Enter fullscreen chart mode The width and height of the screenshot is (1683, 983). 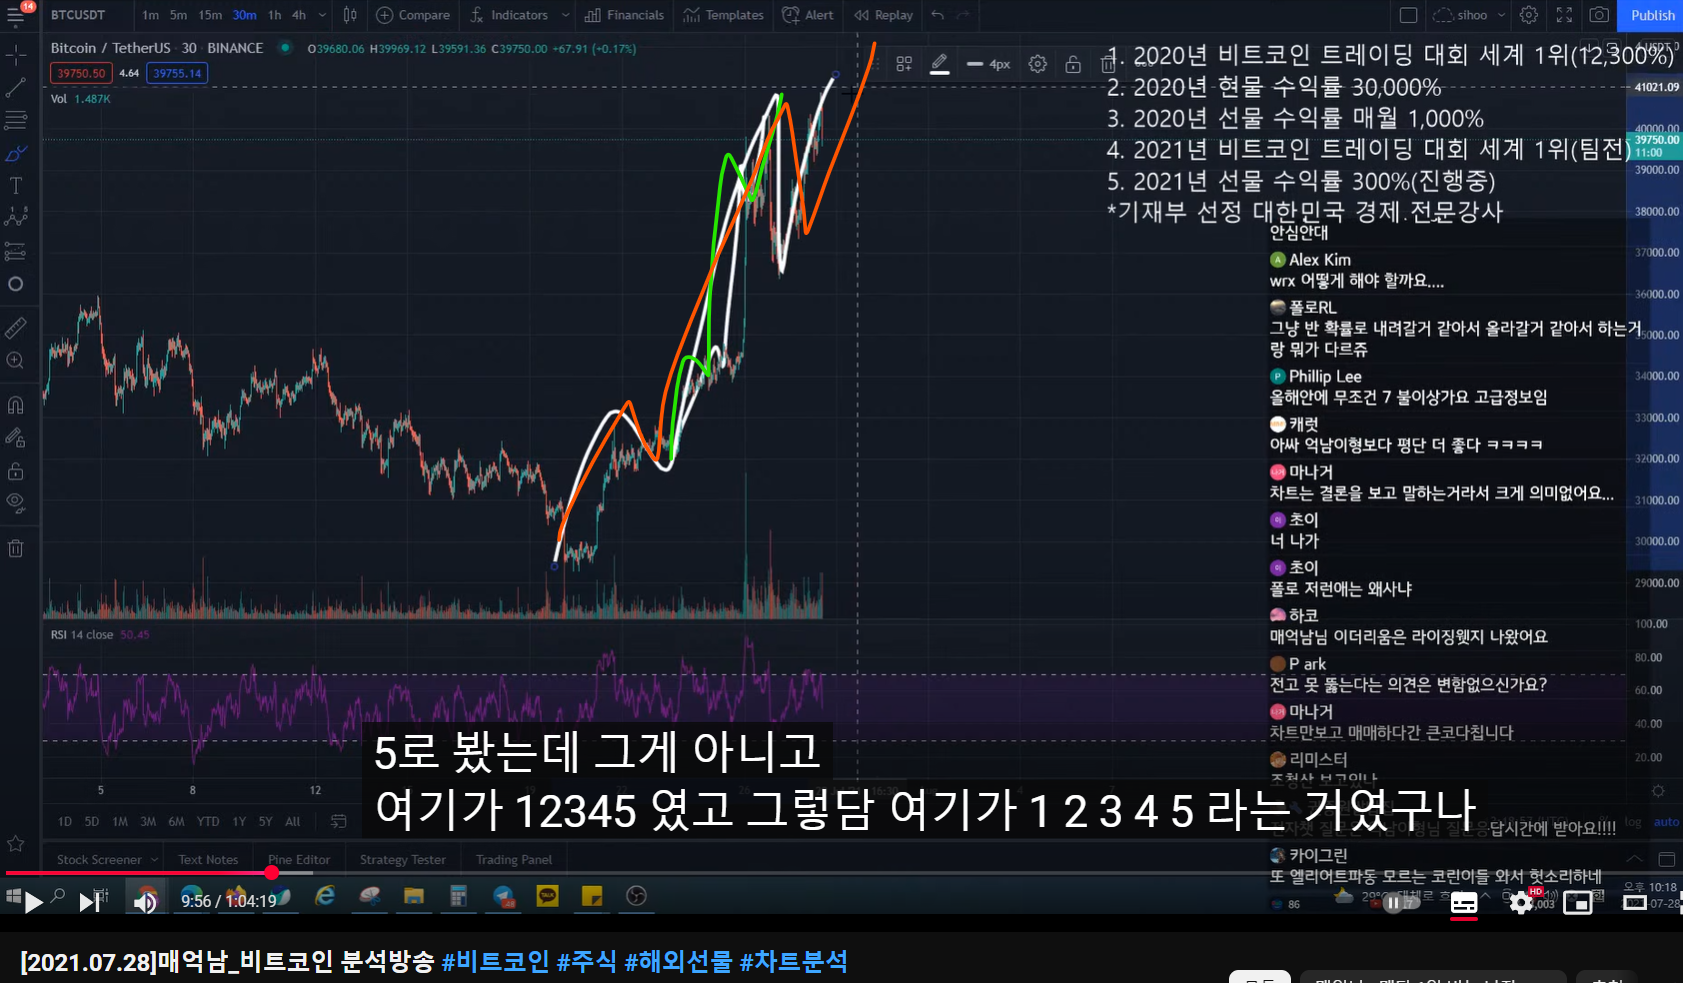pos(1564,15)
